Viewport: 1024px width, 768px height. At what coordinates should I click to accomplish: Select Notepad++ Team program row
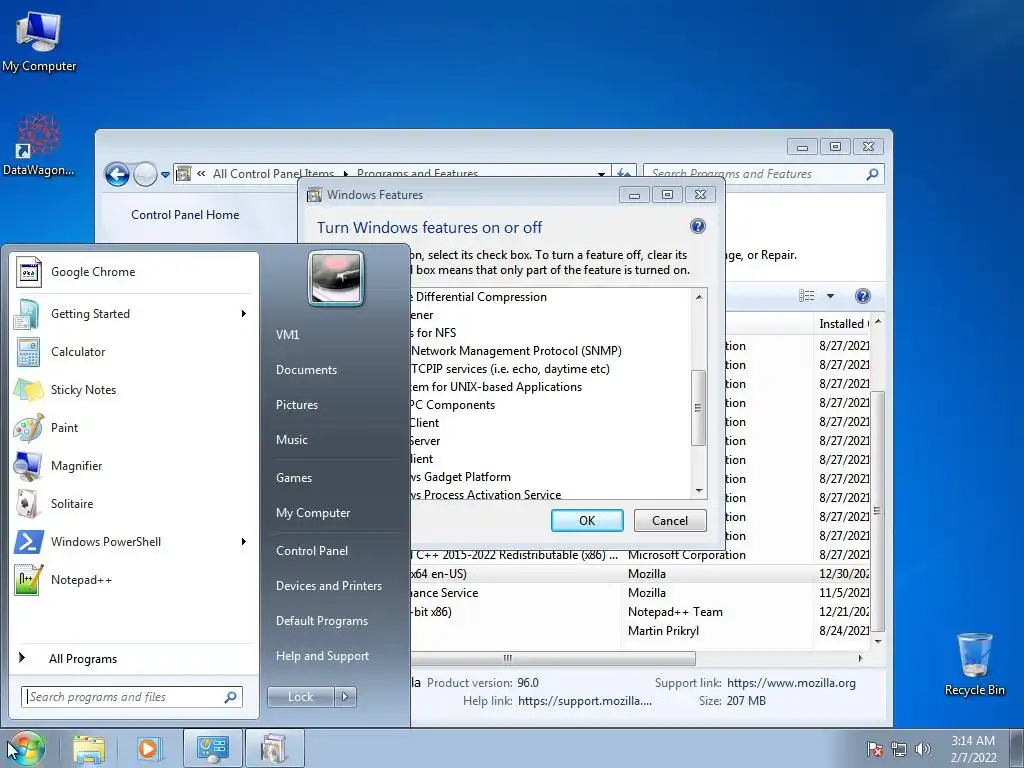pyautogui.click(x=640, y=612)
